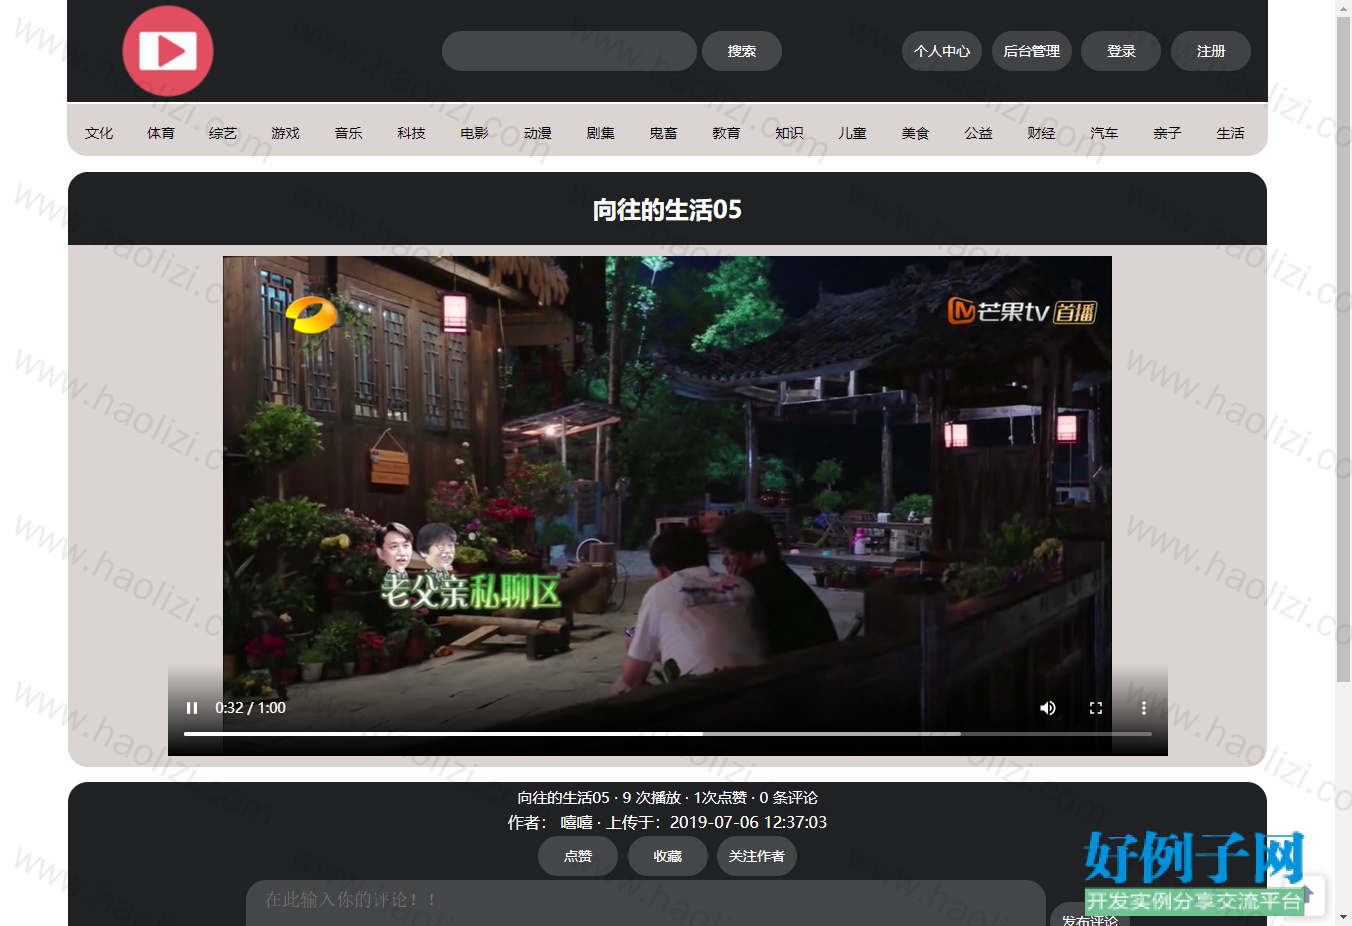Click the video title heading 向往的生活05
Screen dimensions: 1352x926
pos(667,210)
